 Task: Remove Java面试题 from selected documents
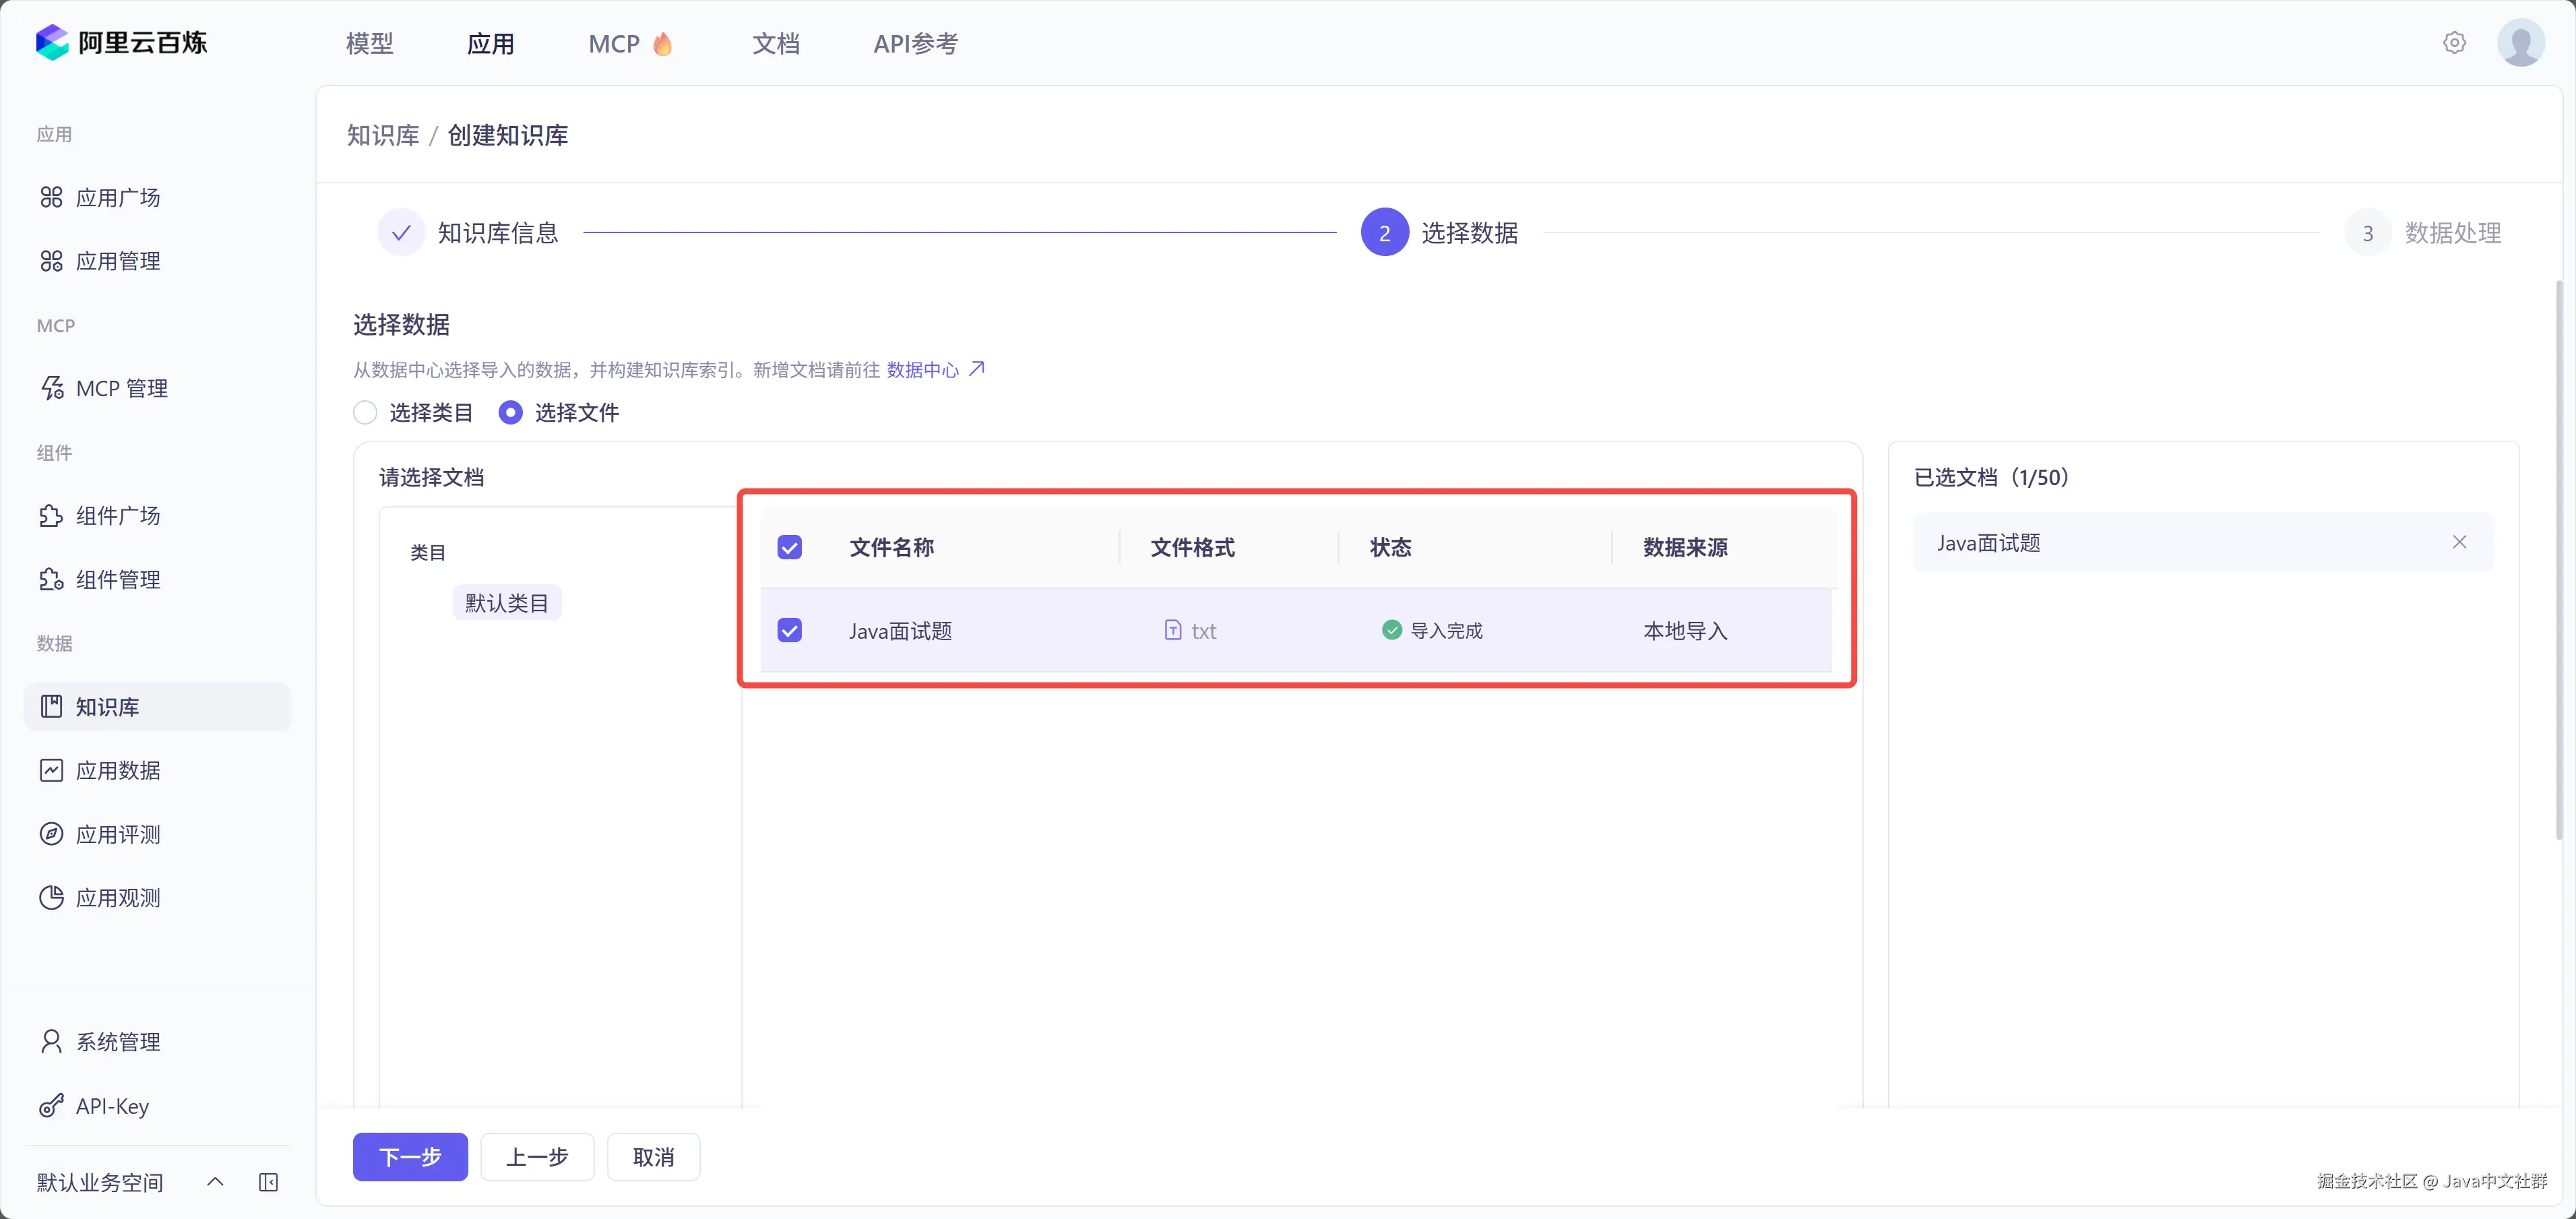point(2459,542)
